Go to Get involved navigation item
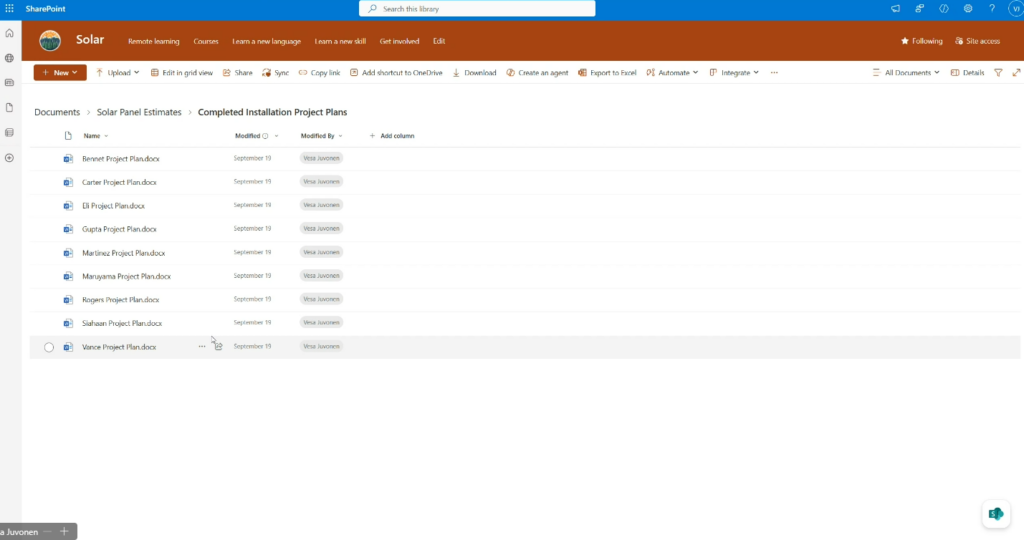 pyautogui.click(x=399, y=42)
